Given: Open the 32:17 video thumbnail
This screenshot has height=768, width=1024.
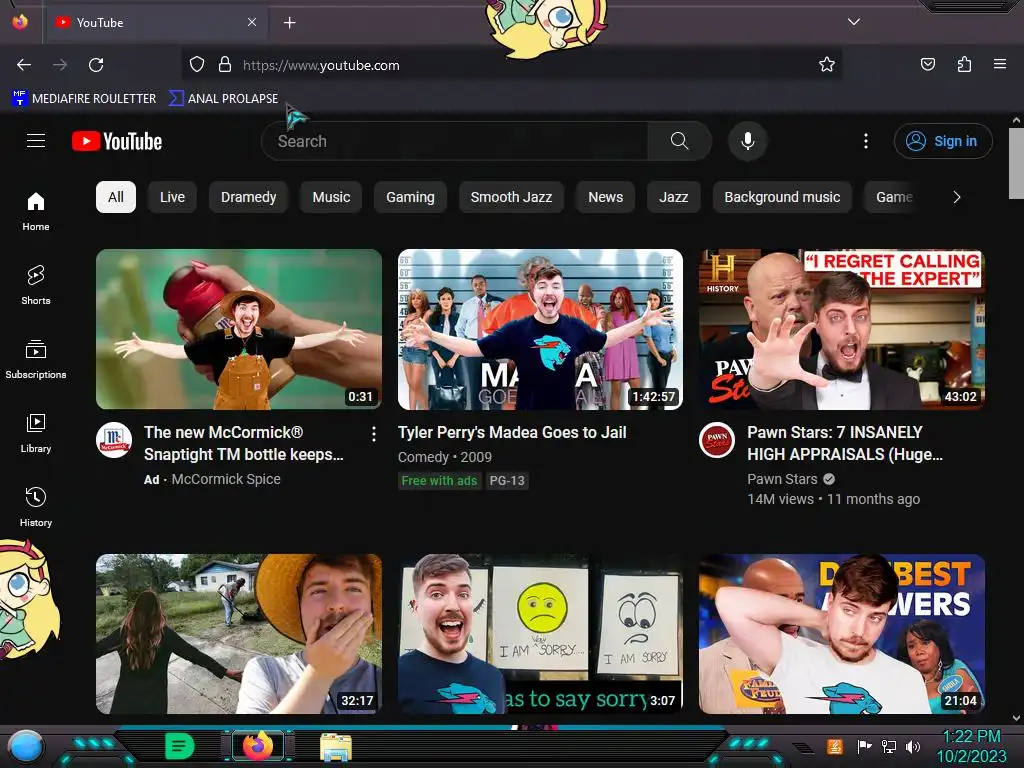Looking at the screenshot, I should (x=239, y=634).
